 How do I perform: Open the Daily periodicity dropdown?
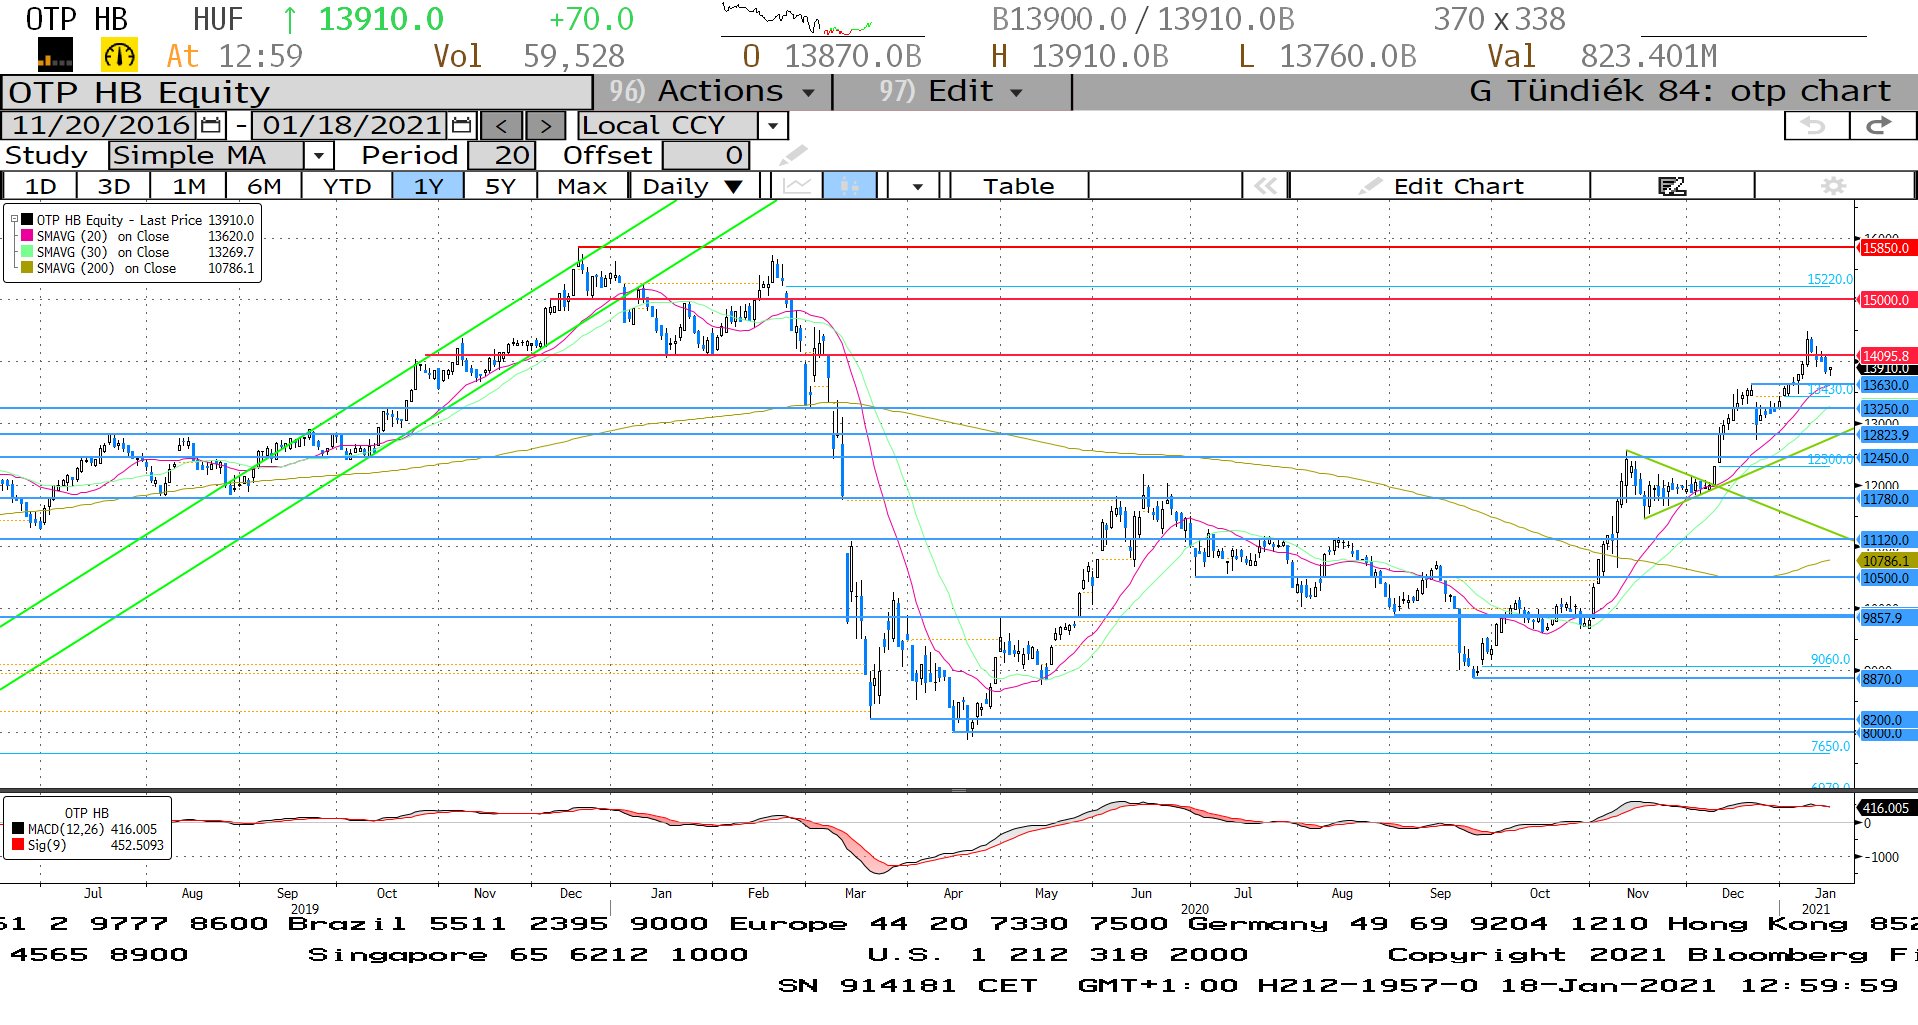[x=694, y=186]
